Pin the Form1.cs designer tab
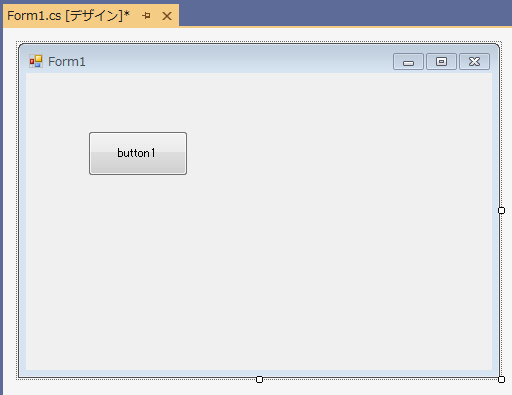 (146, 16)
